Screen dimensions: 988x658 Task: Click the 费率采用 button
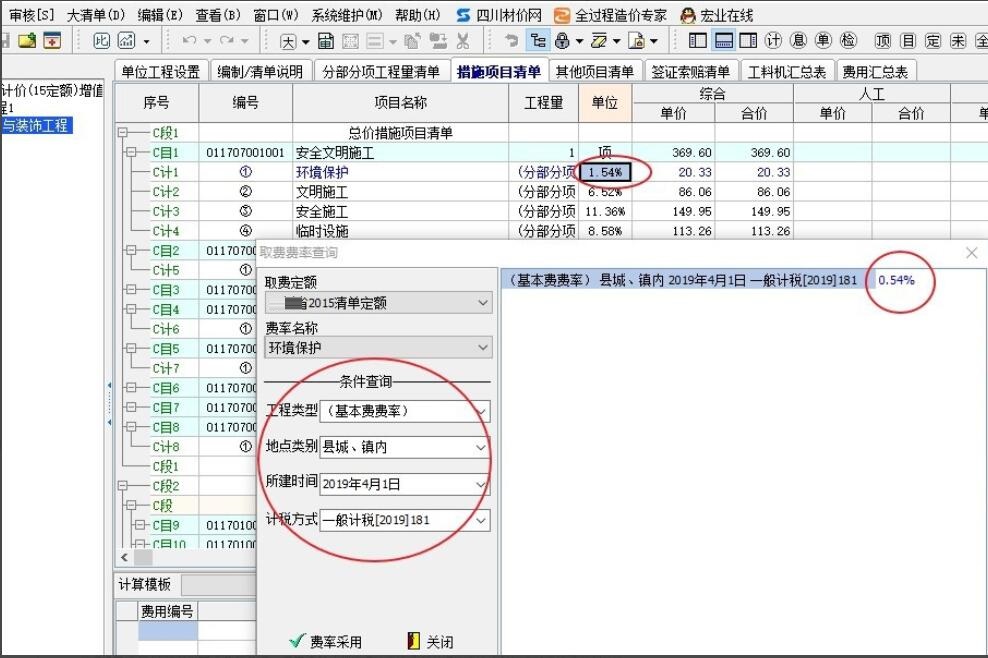click(326, 642)
